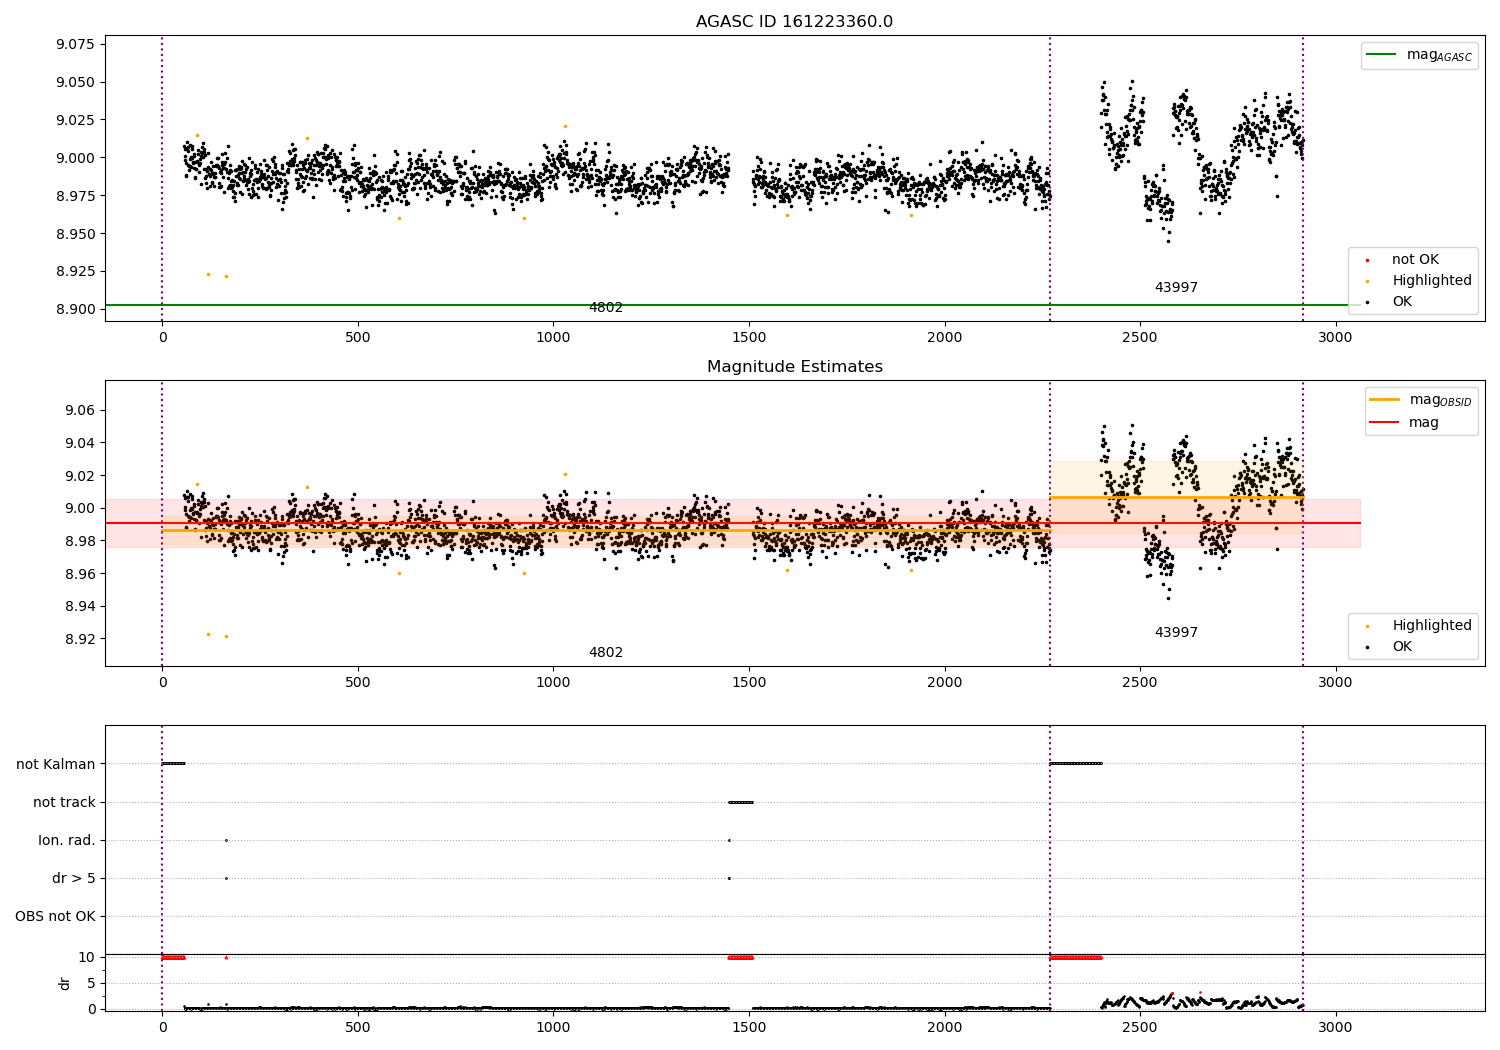Click the y-axis tick '8.925' in AGASC ID plot
Viewport: 1500px width, 1050px height.
pos(75,272)
